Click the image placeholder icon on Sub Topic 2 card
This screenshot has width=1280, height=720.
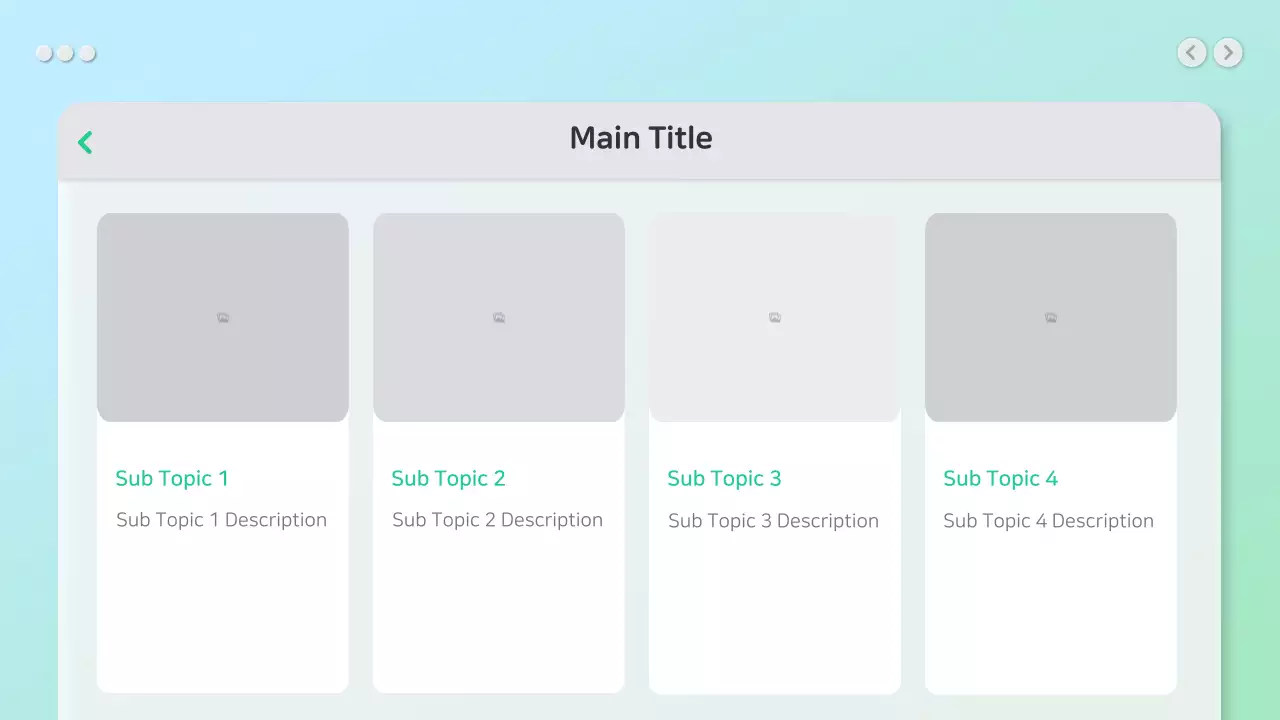tap(498, 317)
